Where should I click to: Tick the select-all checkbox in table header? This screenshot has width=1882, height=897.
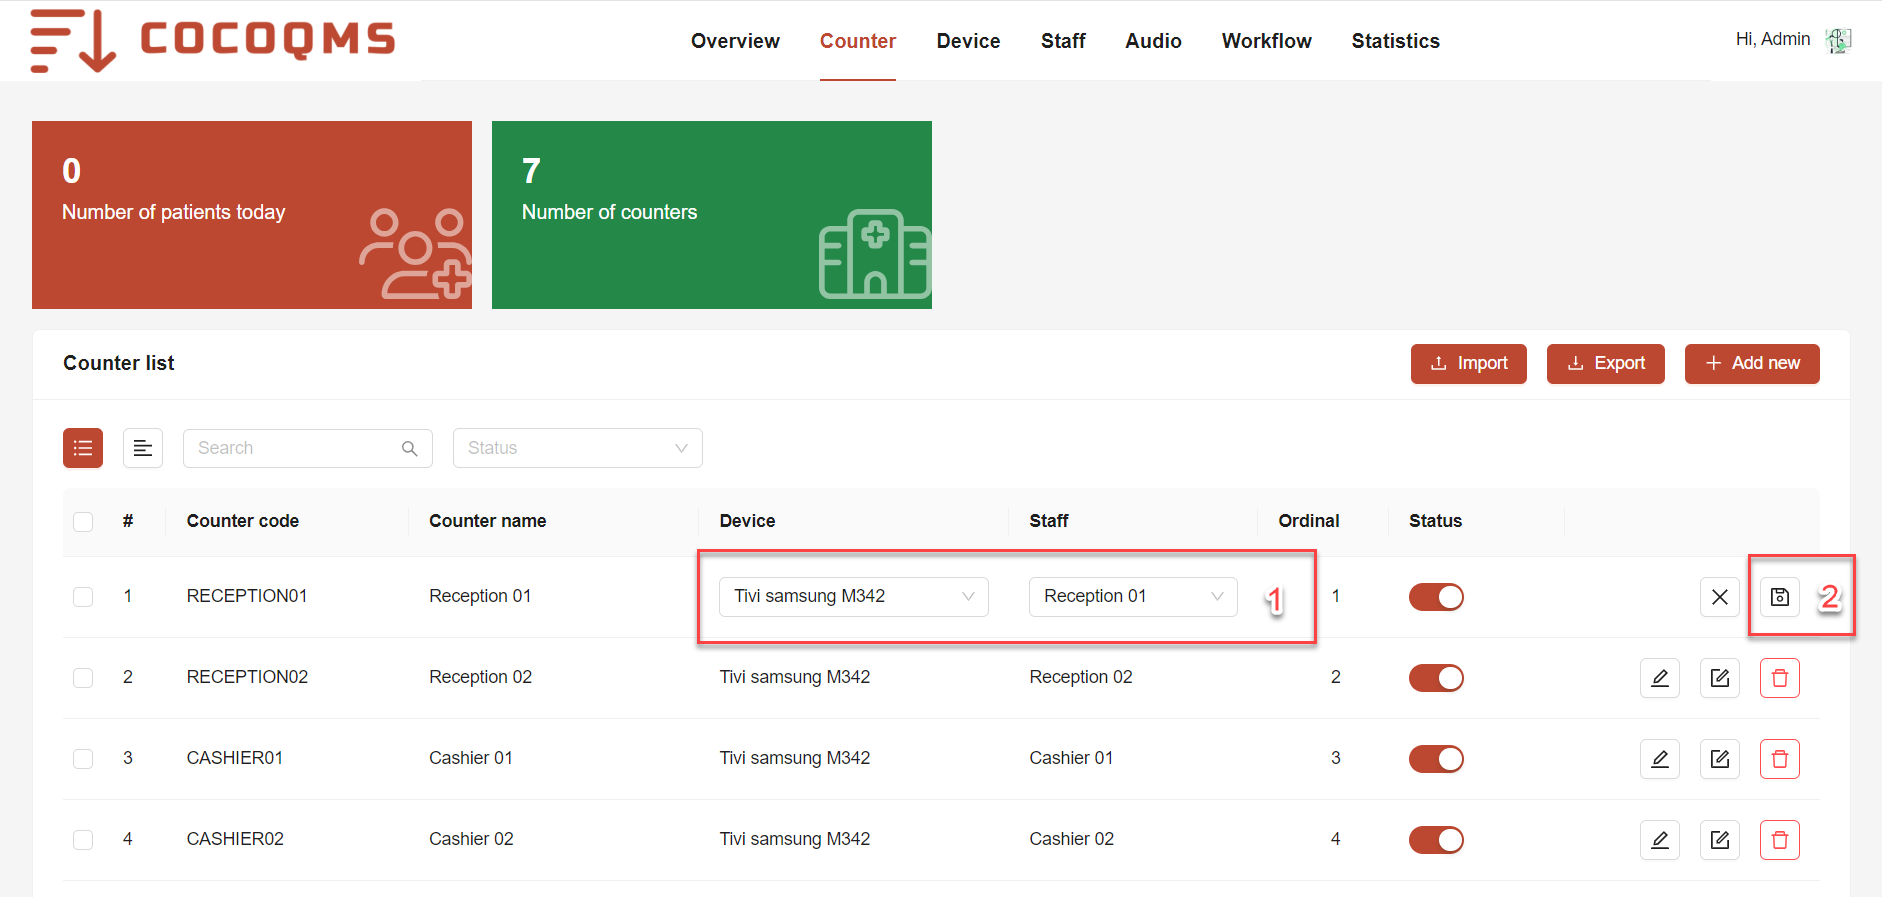click(83, 521)
